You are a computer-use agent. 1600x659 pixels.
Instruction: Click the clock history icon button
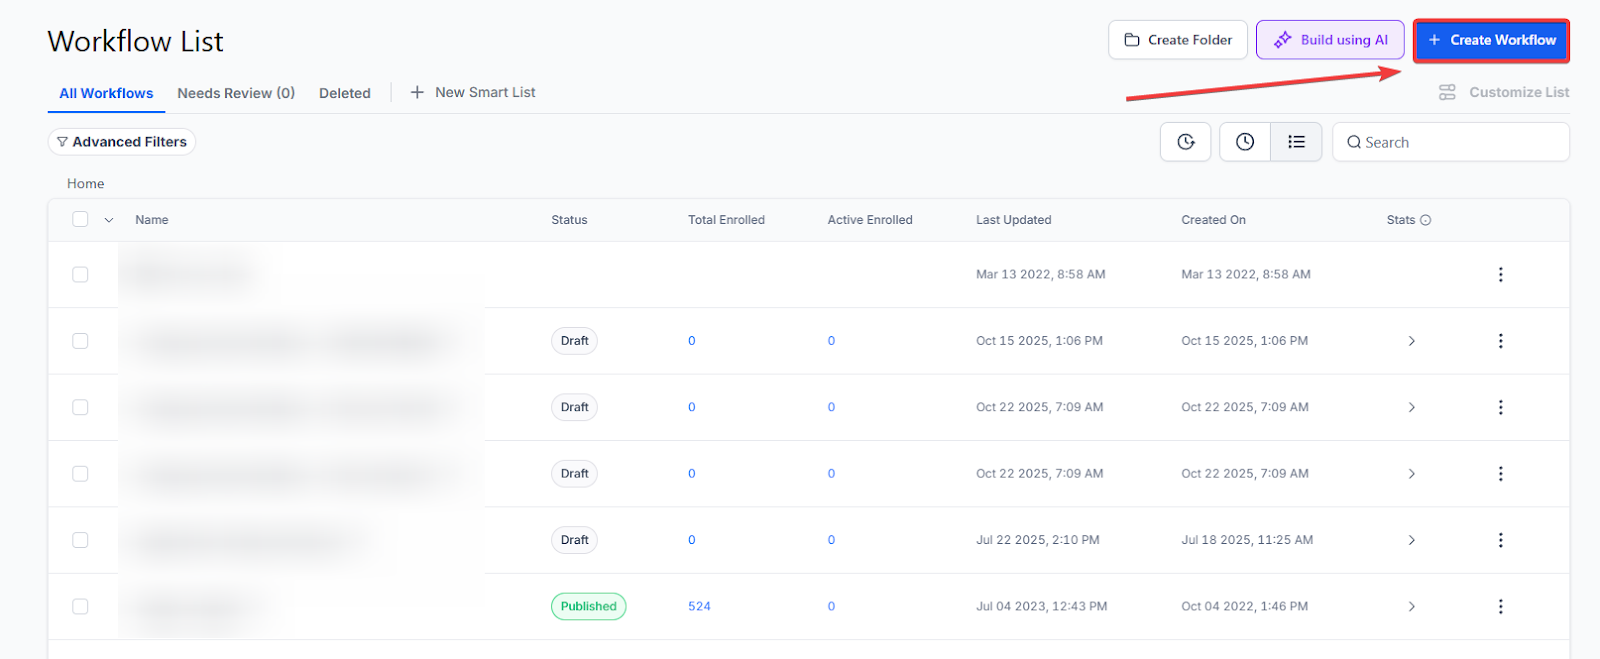coord(1245,142)
